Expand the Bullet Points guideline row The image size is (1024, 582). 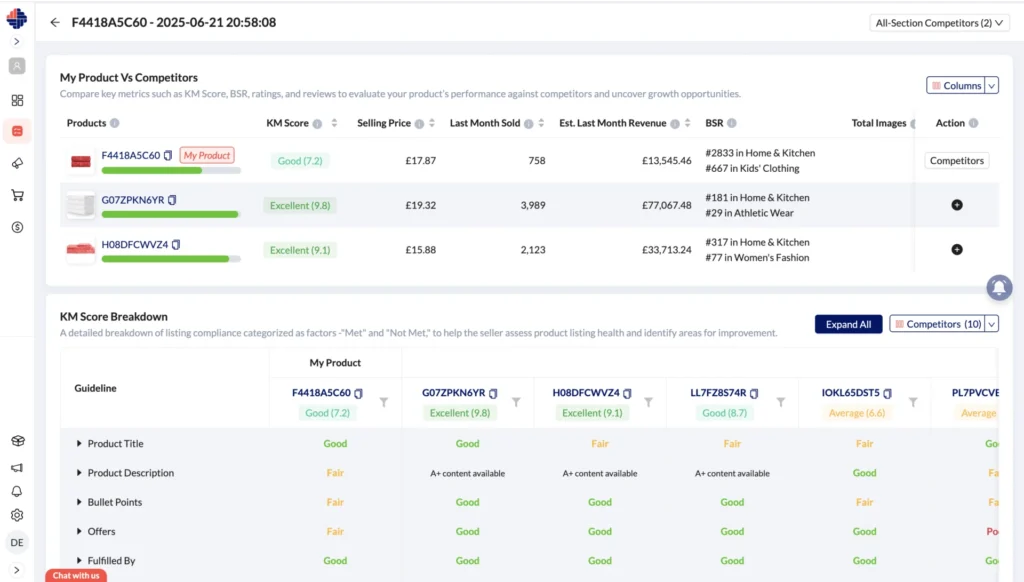(79, 502)
